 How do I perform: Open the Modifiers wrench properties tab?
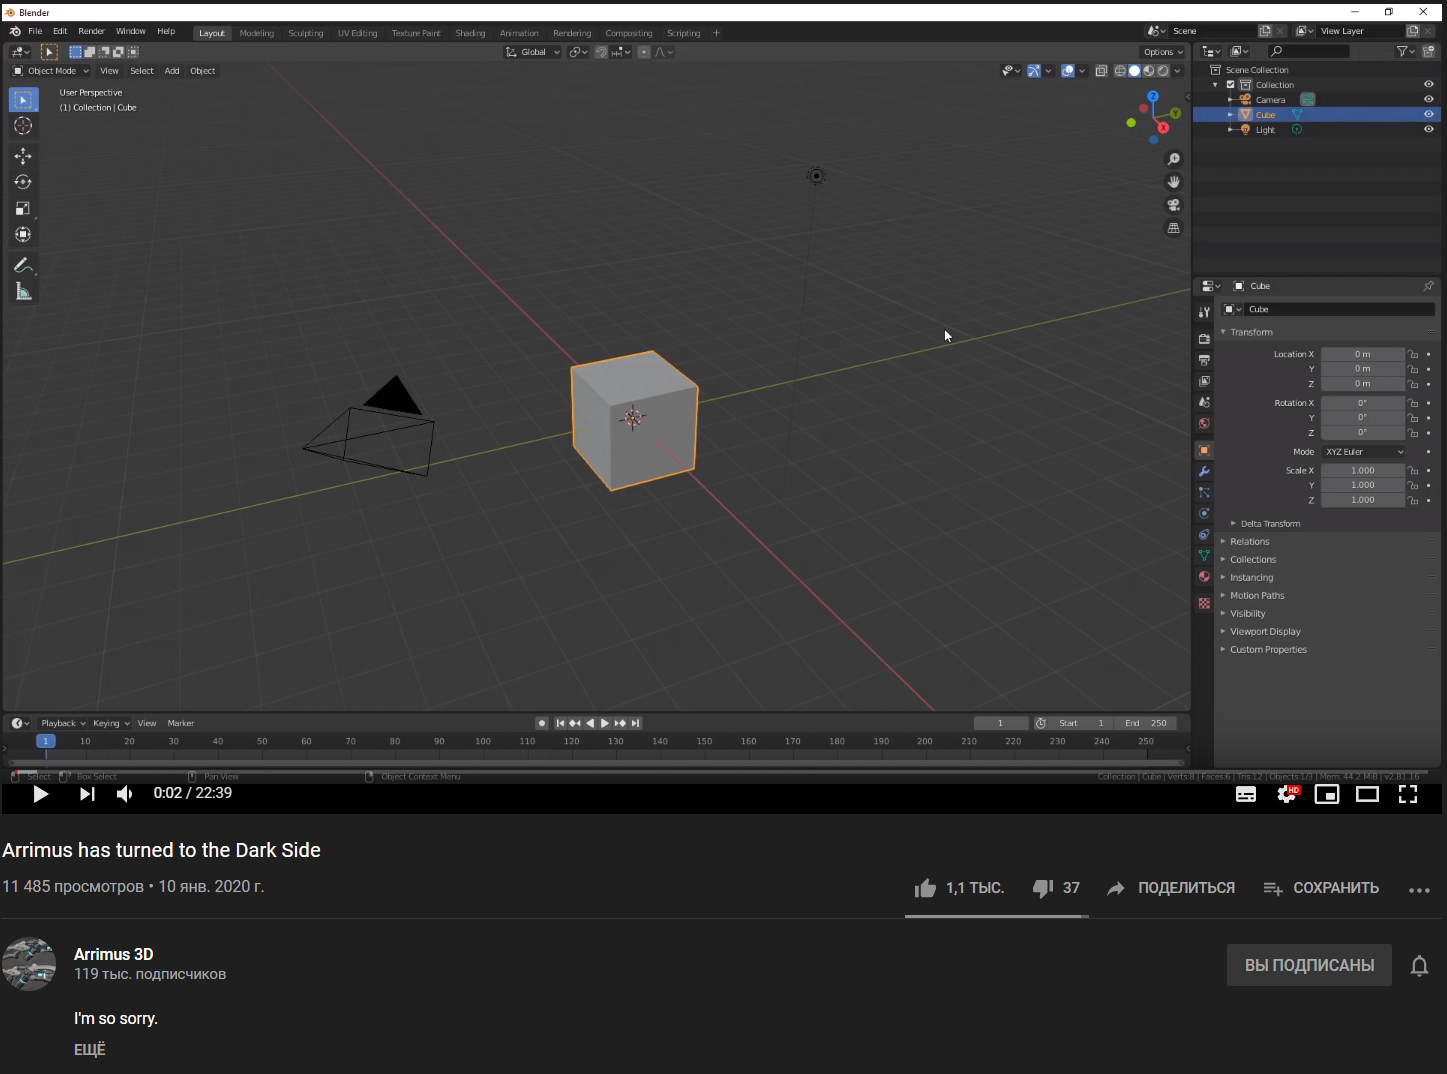(x=1204, y=471)
